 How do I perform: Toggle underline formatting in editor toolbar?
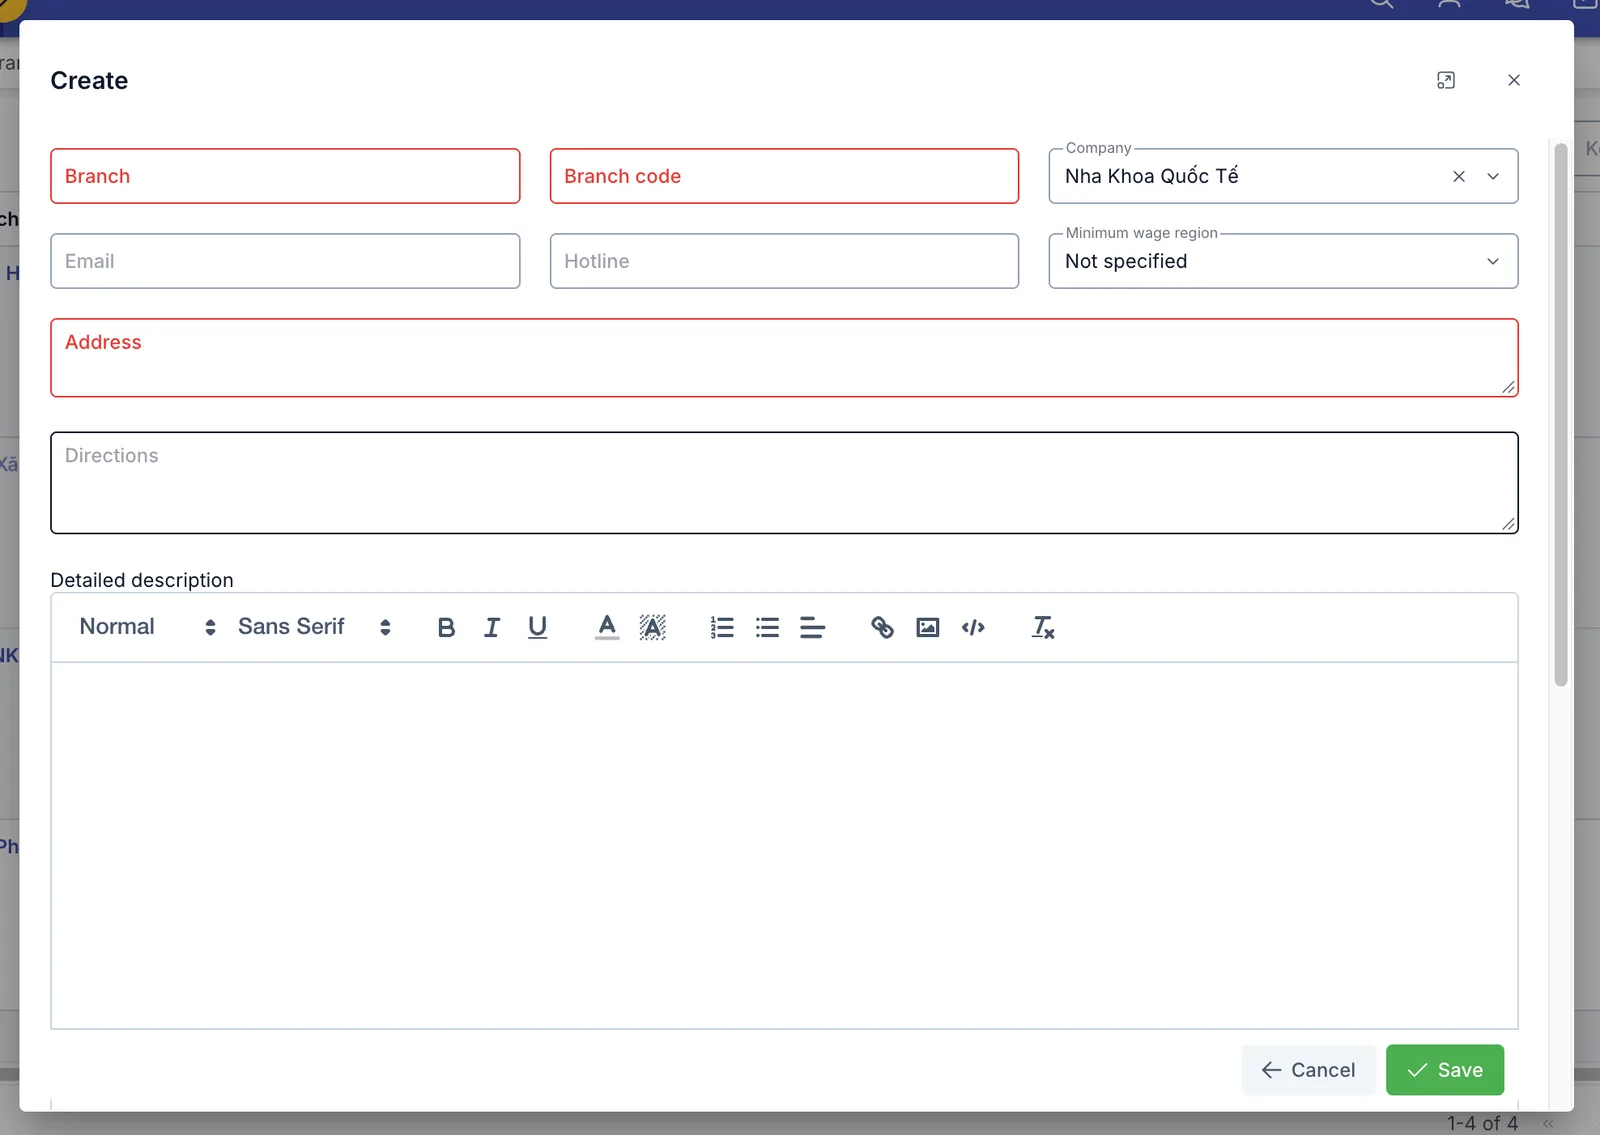click(x=537, y=627)
